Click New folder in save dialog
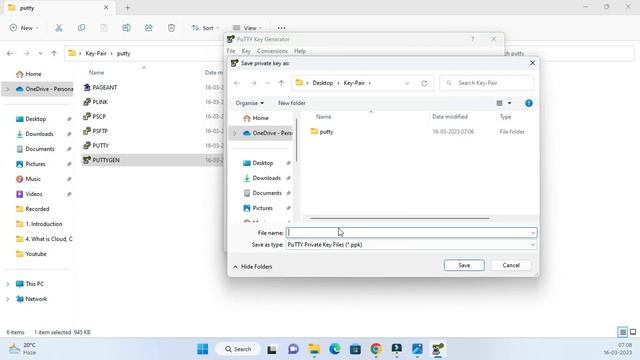640x360 pixels. [x=291, y=103]
